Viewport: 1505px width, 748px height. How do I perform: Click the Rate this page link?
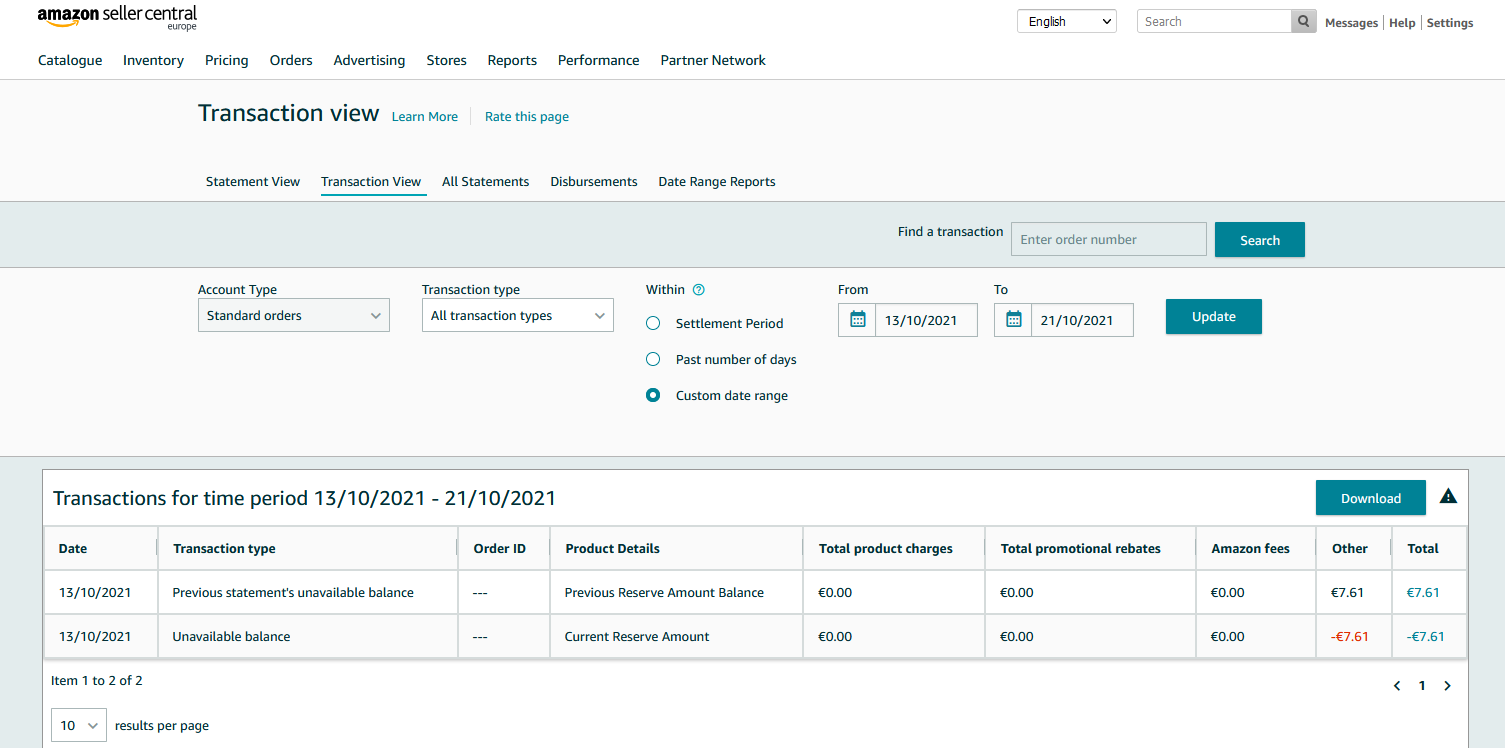pyautogui.click(x=527, y=116)
